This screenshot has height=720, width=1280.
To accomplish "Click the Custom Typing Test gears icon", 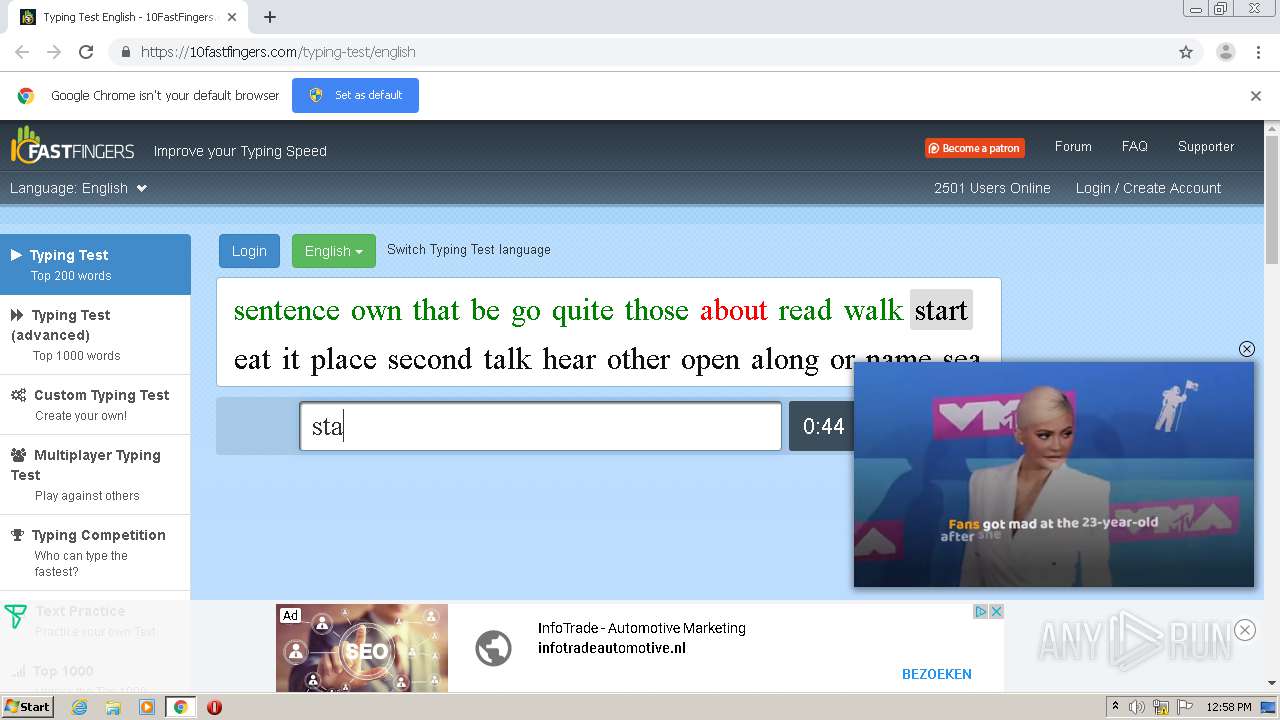I will (x=18, y=395).
